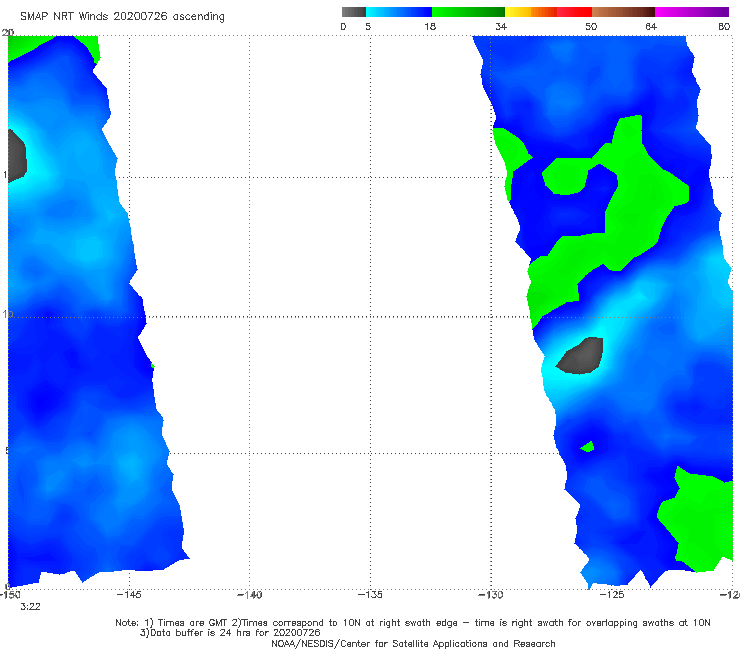Select the gray 0-5 segment of the colorbar

coord(354,12)
